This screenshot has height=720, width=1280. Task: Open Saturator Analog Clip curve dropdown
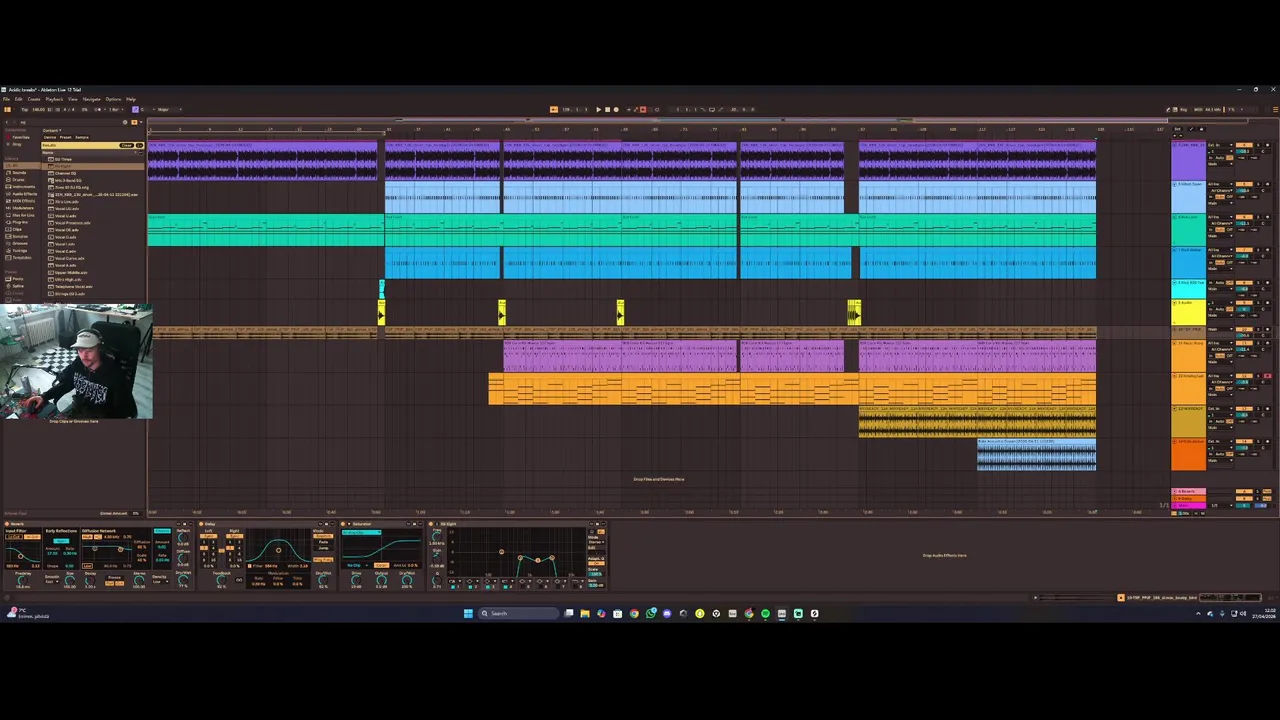coord(362,532)
